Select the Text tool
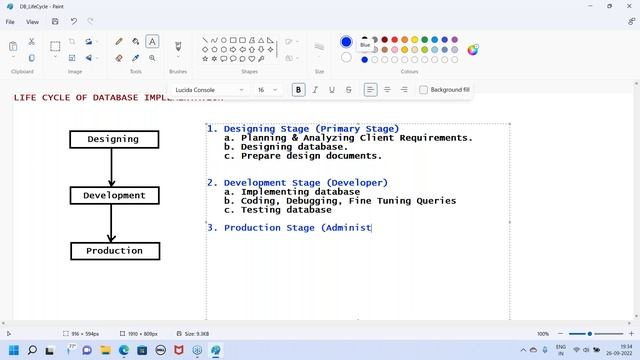Viewport: 640px width, 360px height. pyautogui.click(x=152, y=41)
